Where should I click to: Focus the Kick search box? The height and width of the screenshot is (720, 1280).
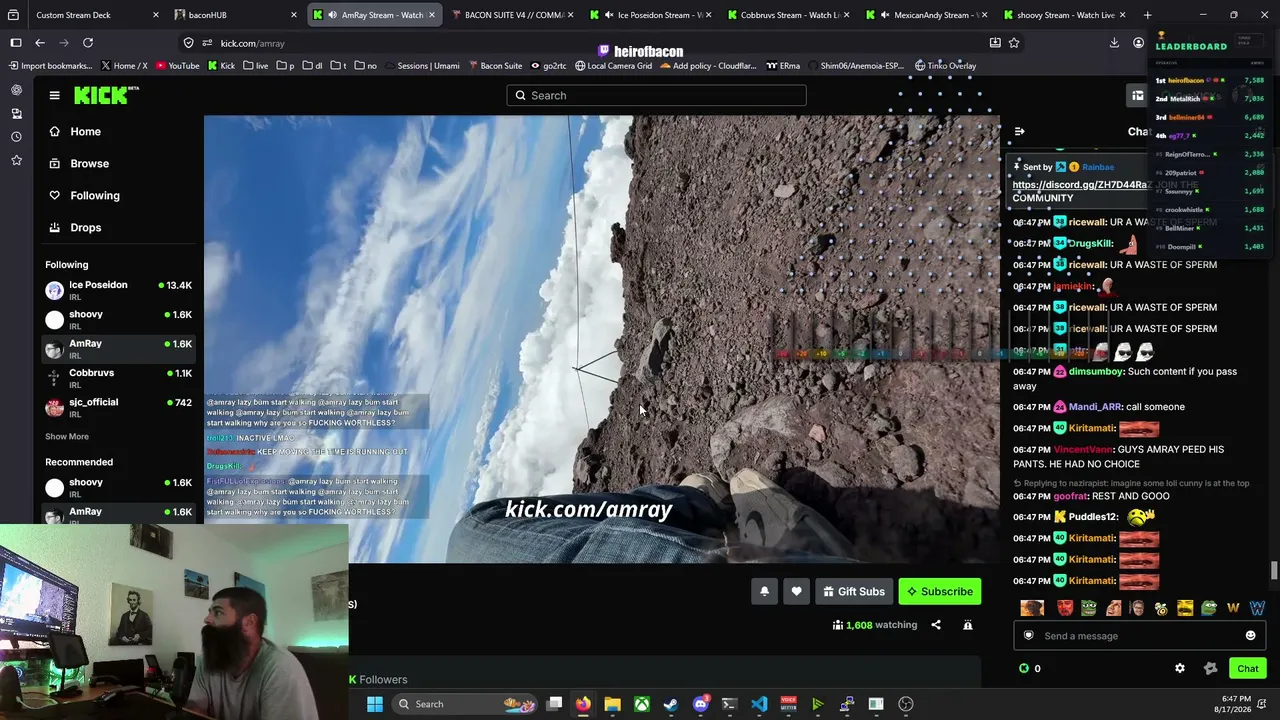click(656, 95)
